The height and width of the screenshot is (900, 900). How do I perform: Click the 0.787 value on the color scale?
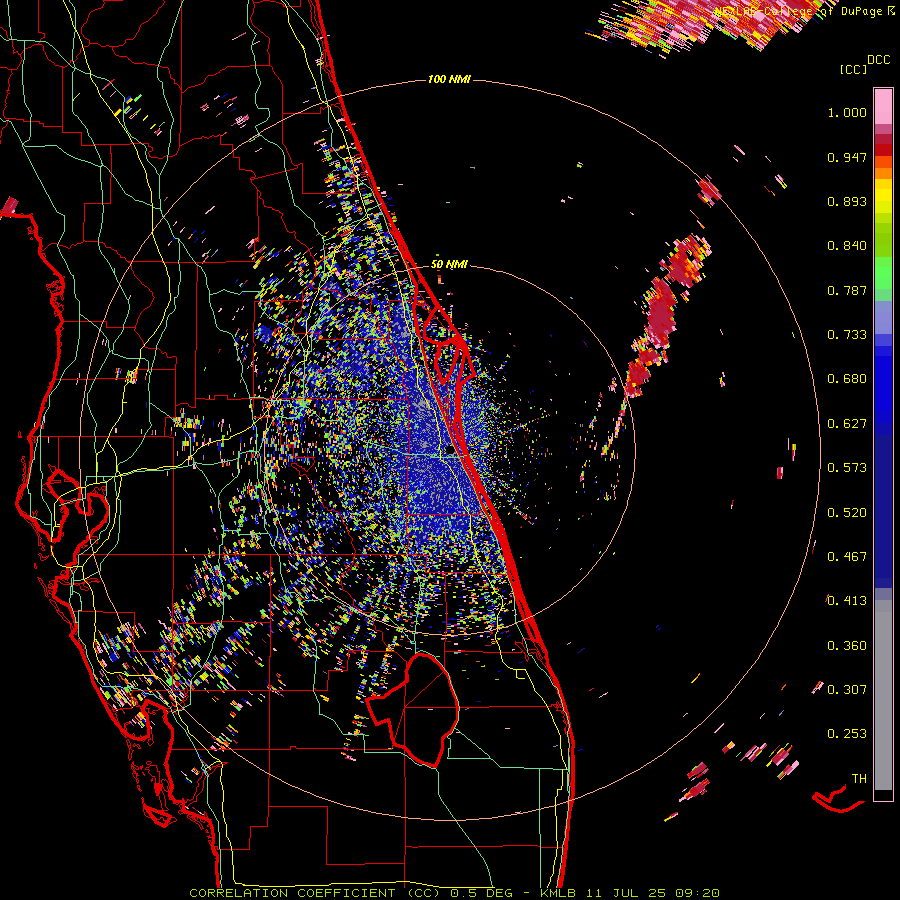click(847, 290)
